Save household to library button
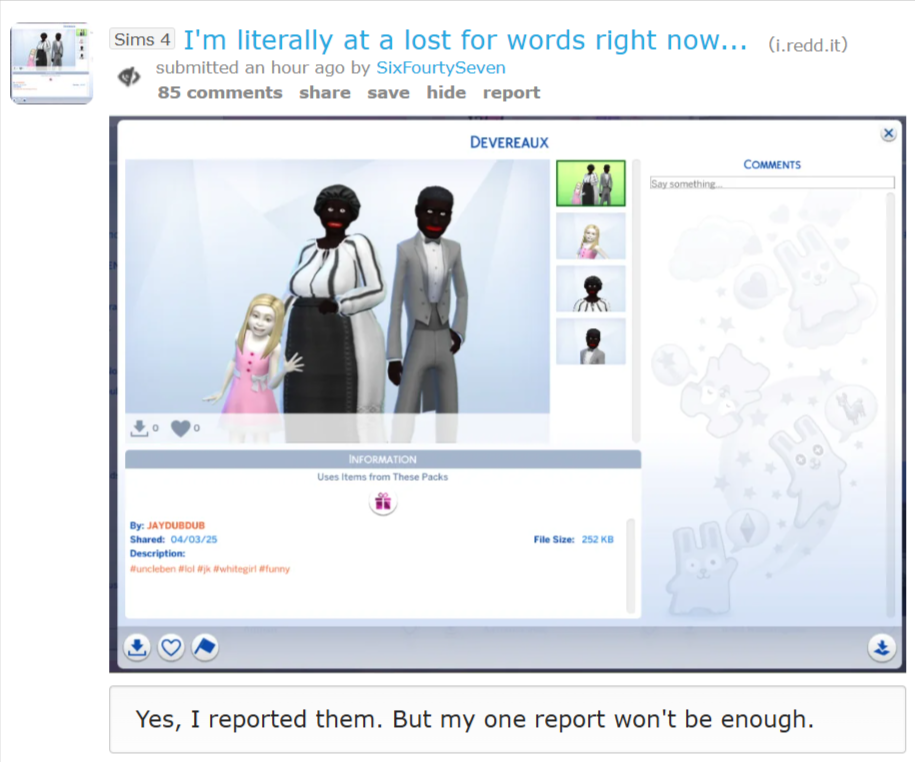The height and width of the screenshot is (762, 915). tap(137, 647)
